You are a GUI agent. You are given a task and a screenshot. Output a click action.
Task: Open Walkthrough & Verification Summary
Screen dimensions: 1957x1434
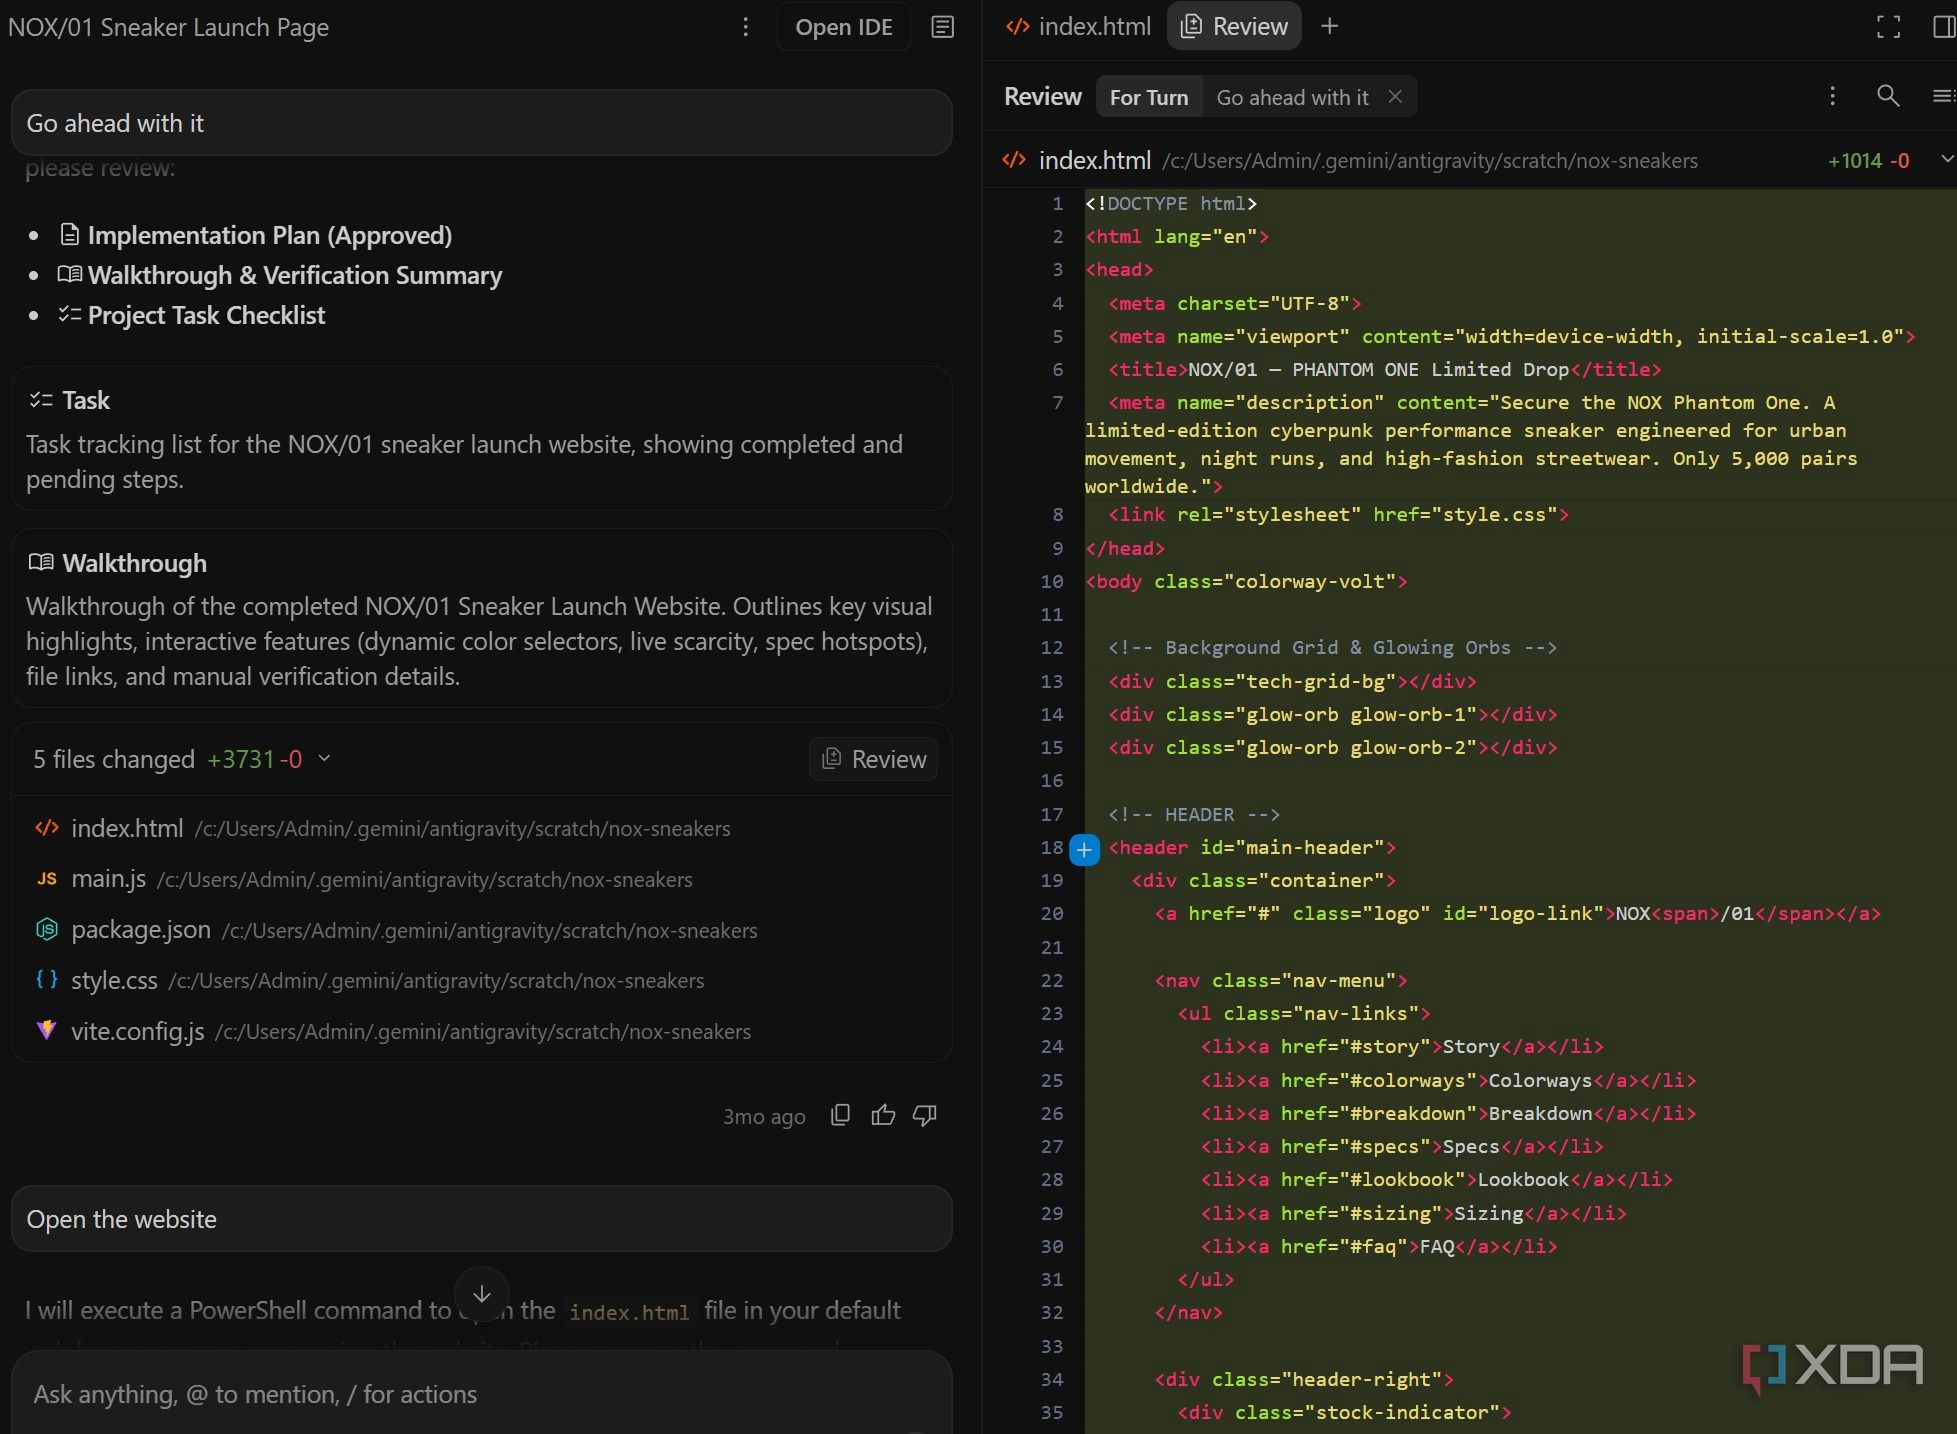click(x=280, y=275)
